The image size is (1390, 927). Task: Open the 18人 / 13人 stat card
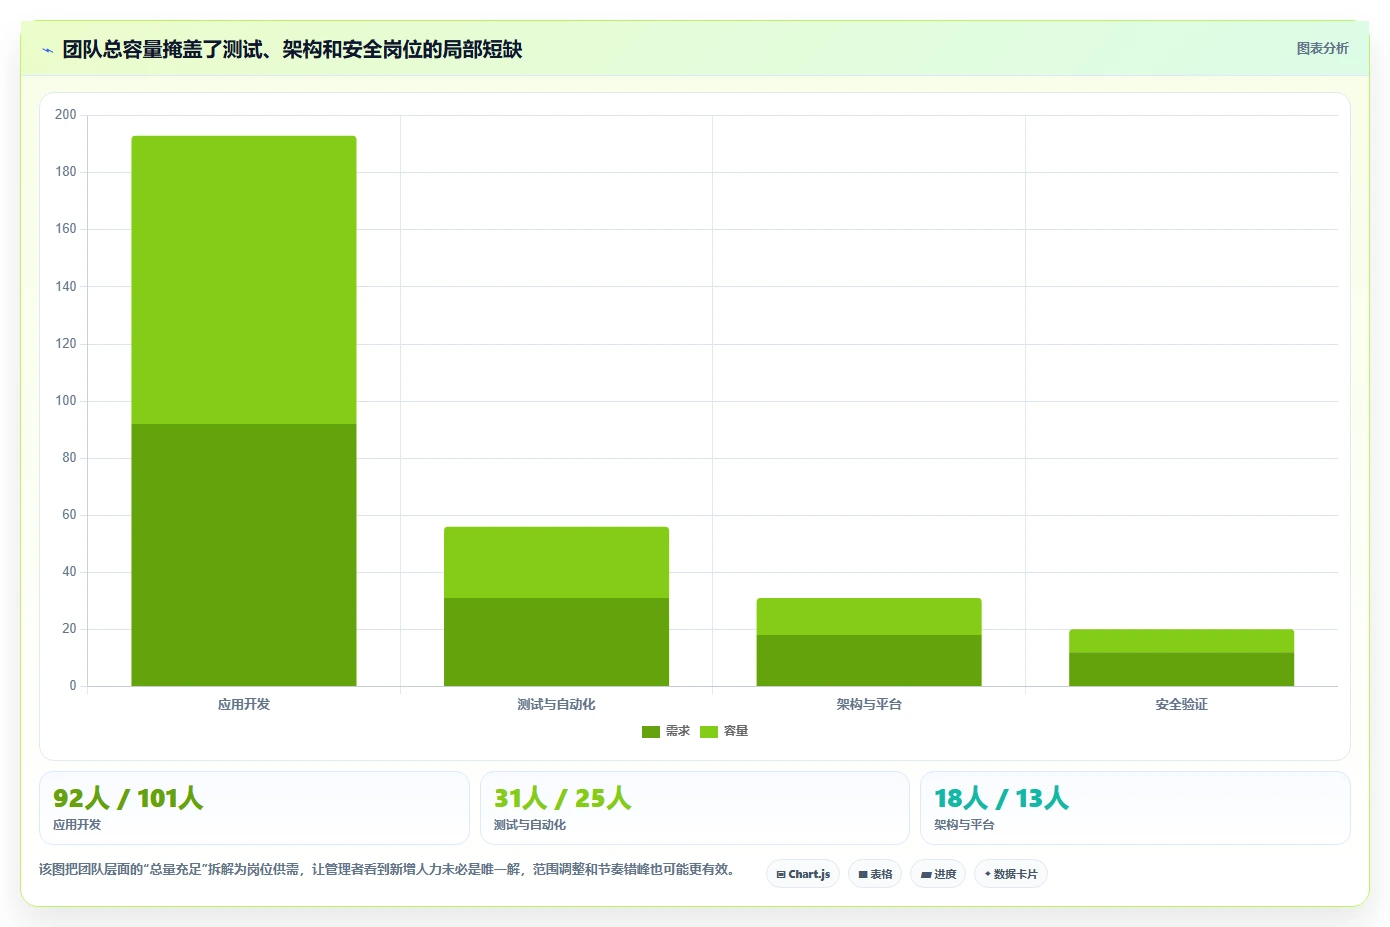click(x=1135, y=808)
